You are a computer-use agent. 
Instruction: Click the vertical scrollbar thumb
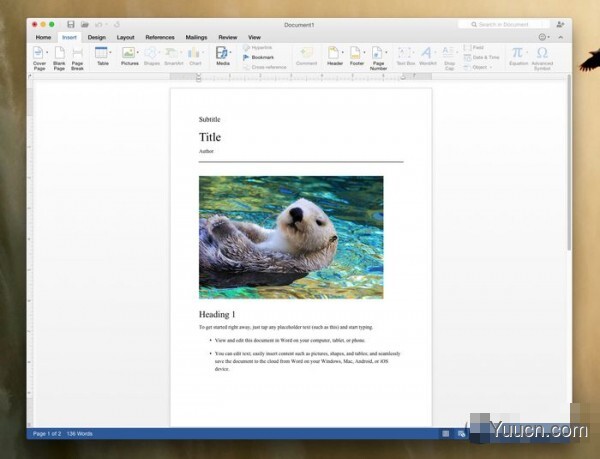tap(569, 163)
